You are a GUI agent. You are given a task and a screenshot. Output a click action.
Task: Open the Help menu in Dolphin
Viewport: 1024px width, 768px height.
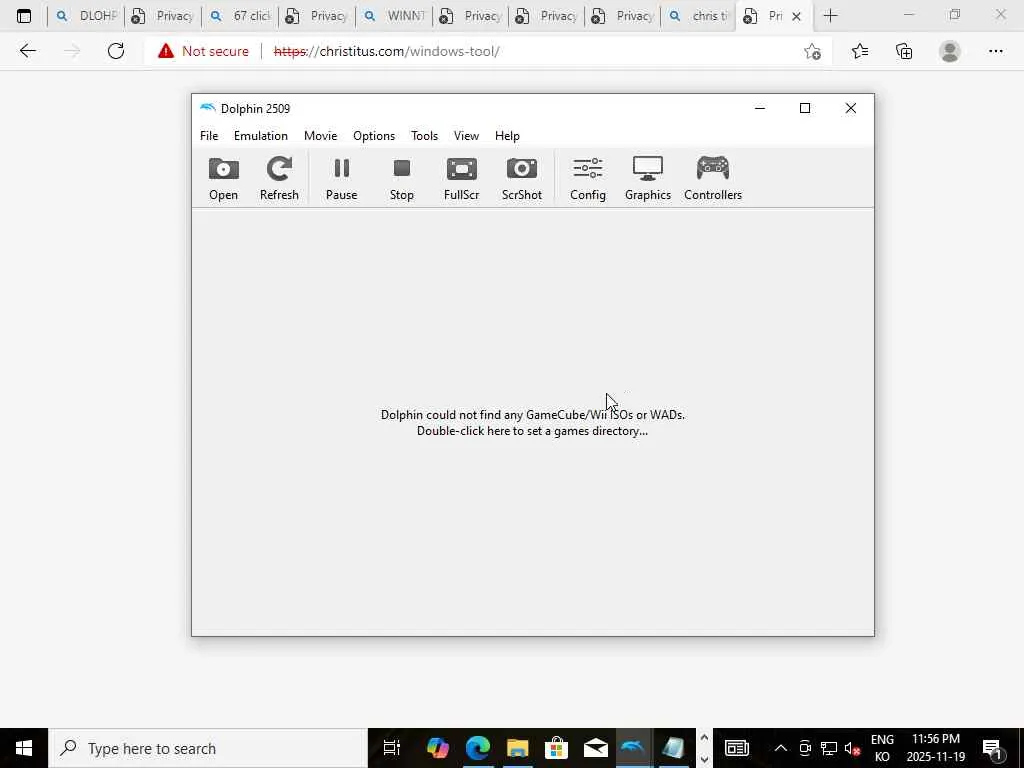(507, 136)
